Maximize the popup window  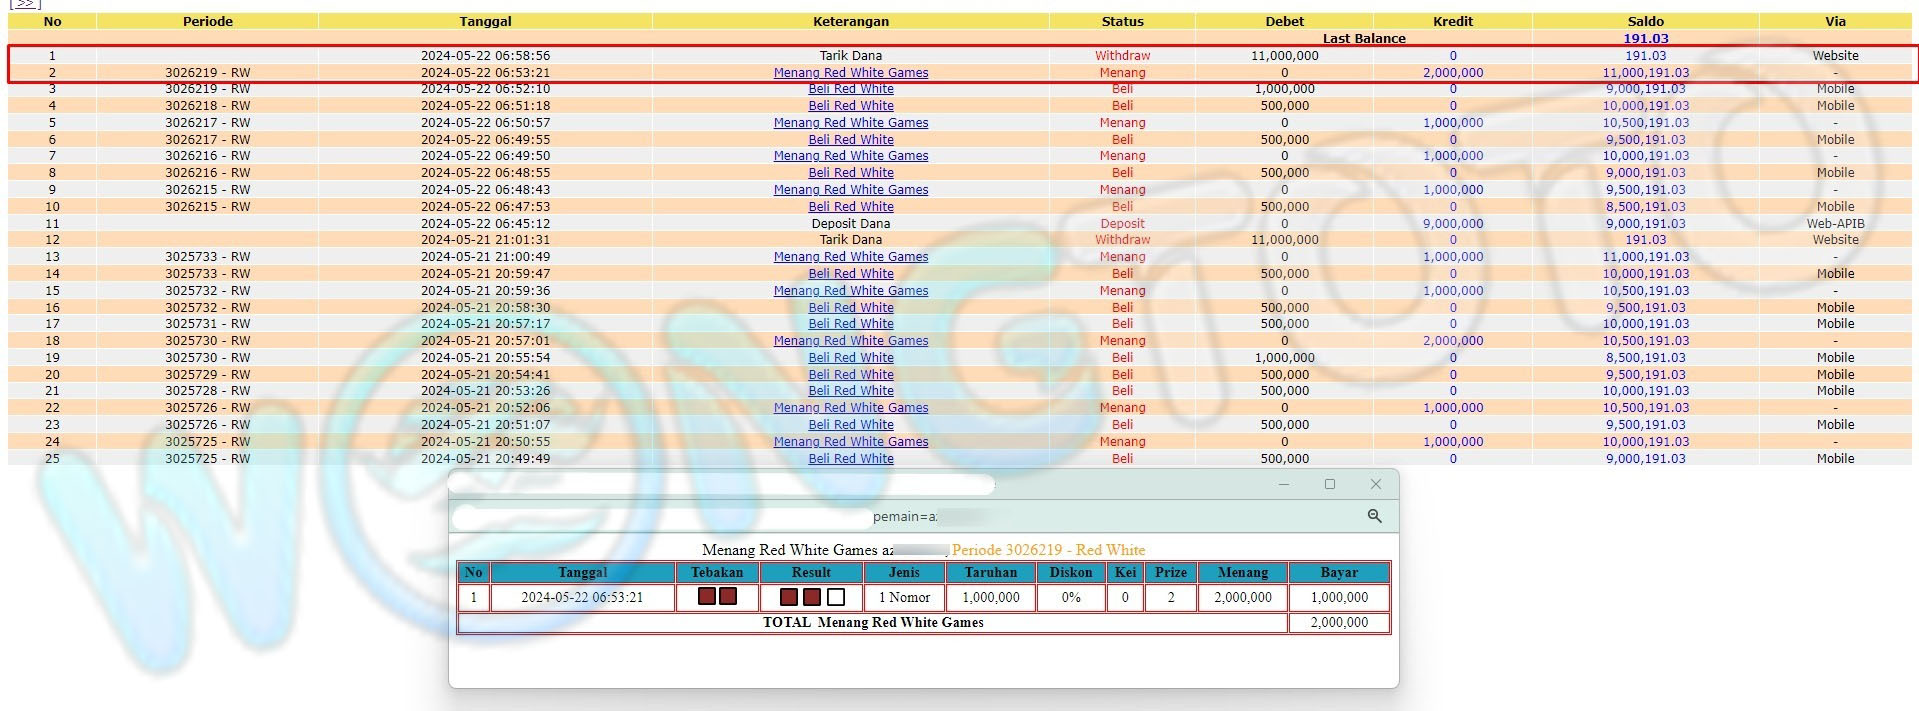1329,484
